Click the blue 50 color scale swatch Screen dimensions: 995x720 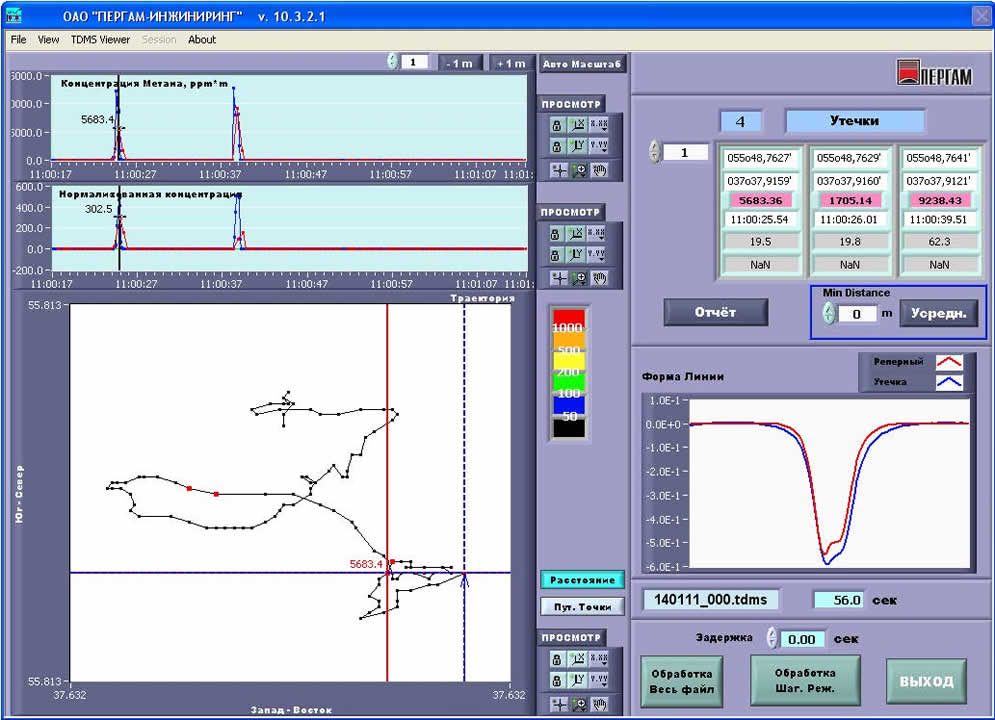click(x=569, y=407)
